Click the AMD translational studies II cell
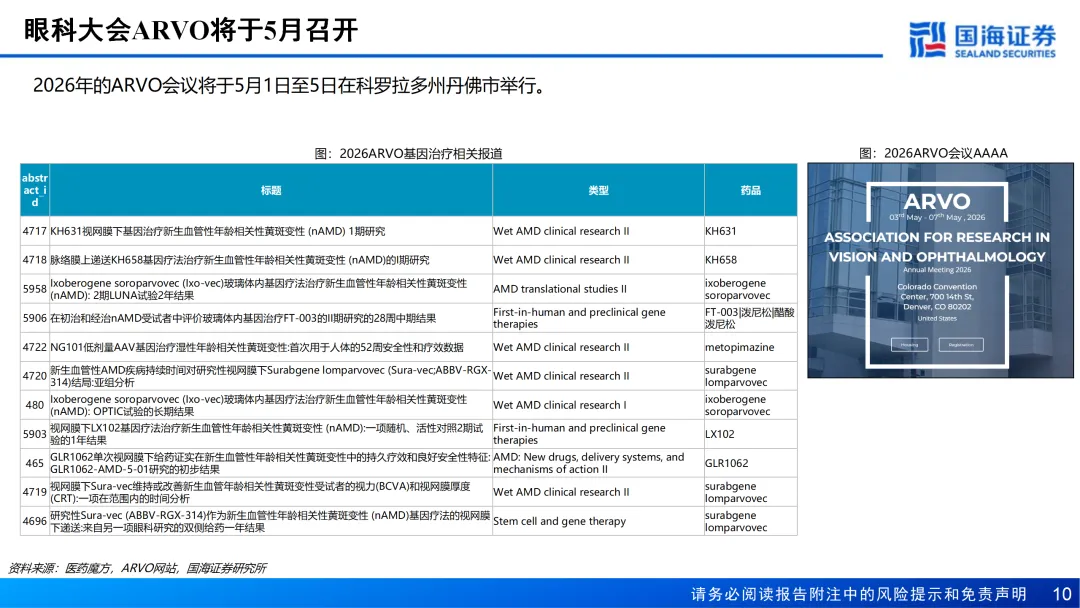Viewport: 1080px width, 608px height. click(598, 289)
